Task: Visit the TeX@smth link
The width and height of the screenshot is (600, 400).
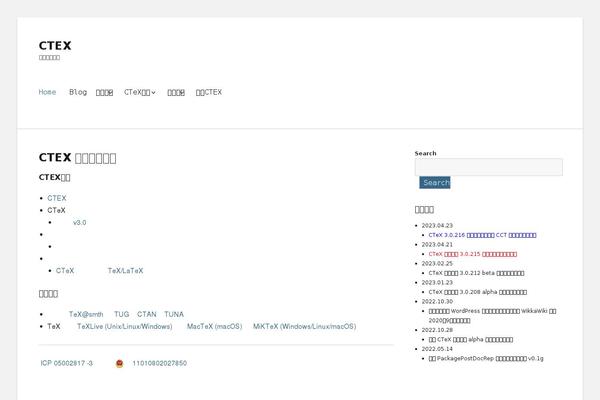Action: [86, 314]
